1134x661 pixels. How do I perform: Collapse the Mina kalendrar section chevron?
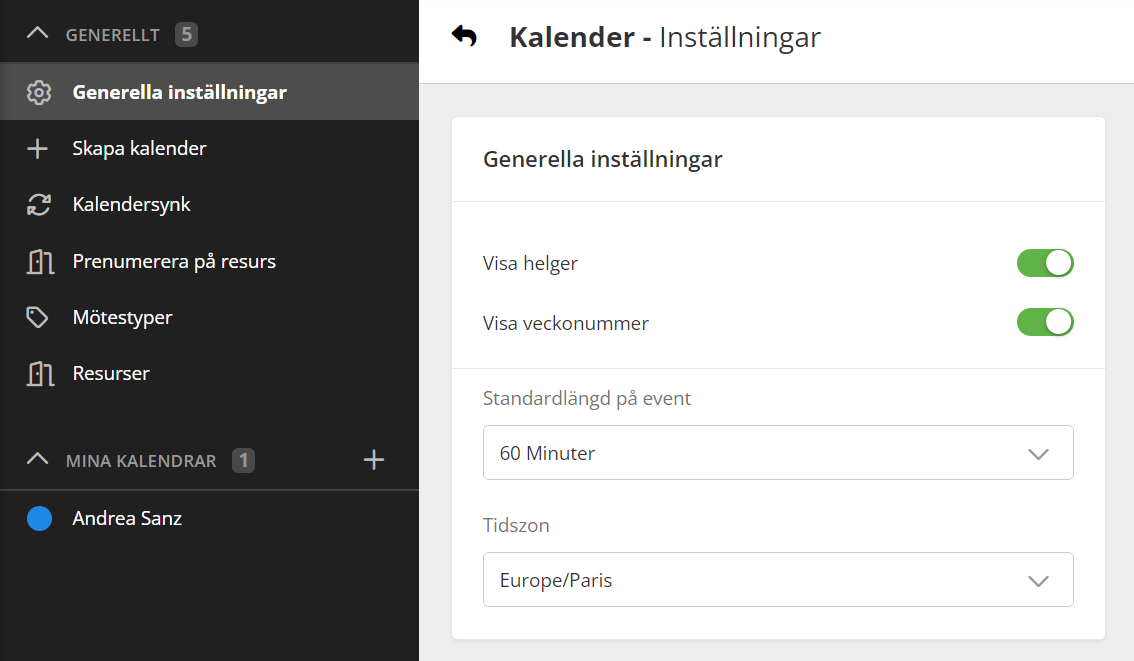37,460
